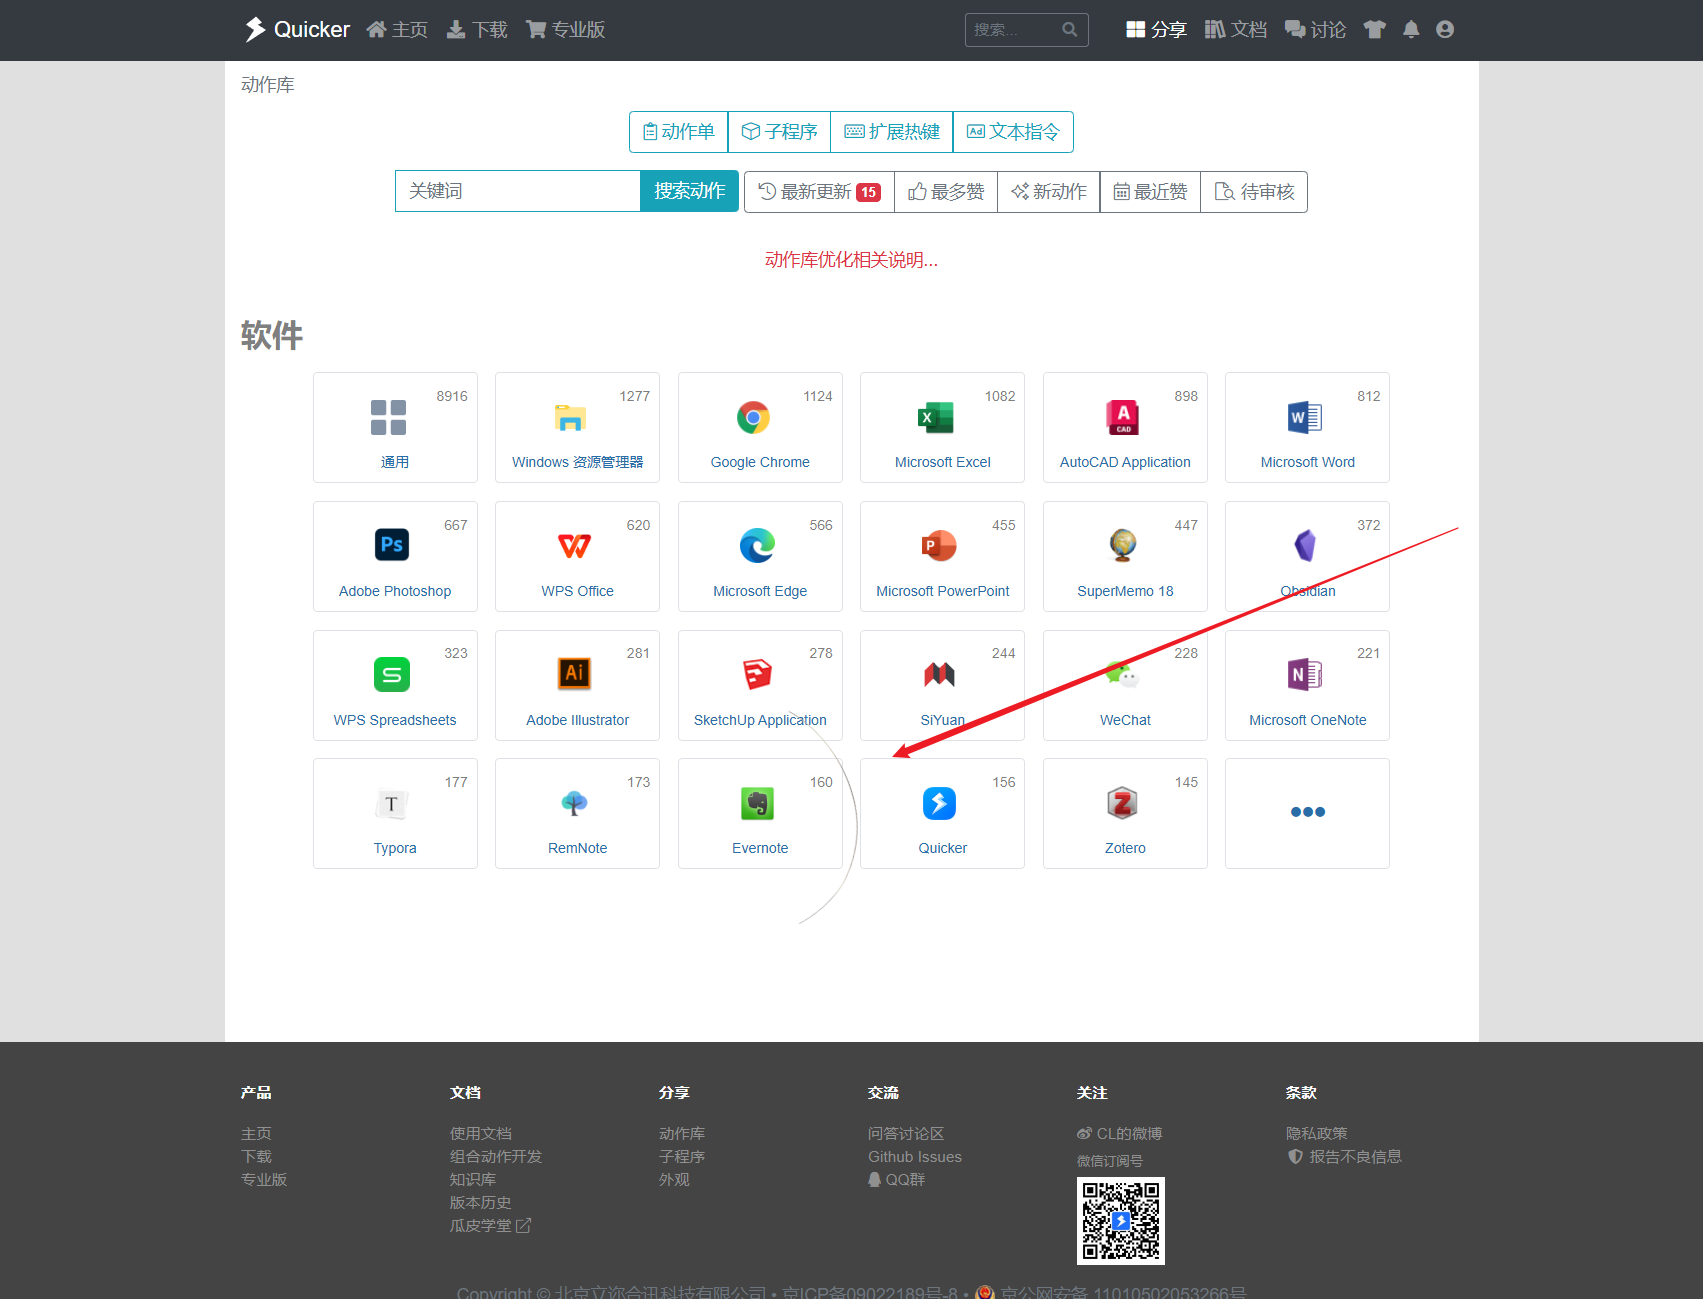Switch to the 子程序 tab
The image size is (1703, 1299).
[779, 132]
